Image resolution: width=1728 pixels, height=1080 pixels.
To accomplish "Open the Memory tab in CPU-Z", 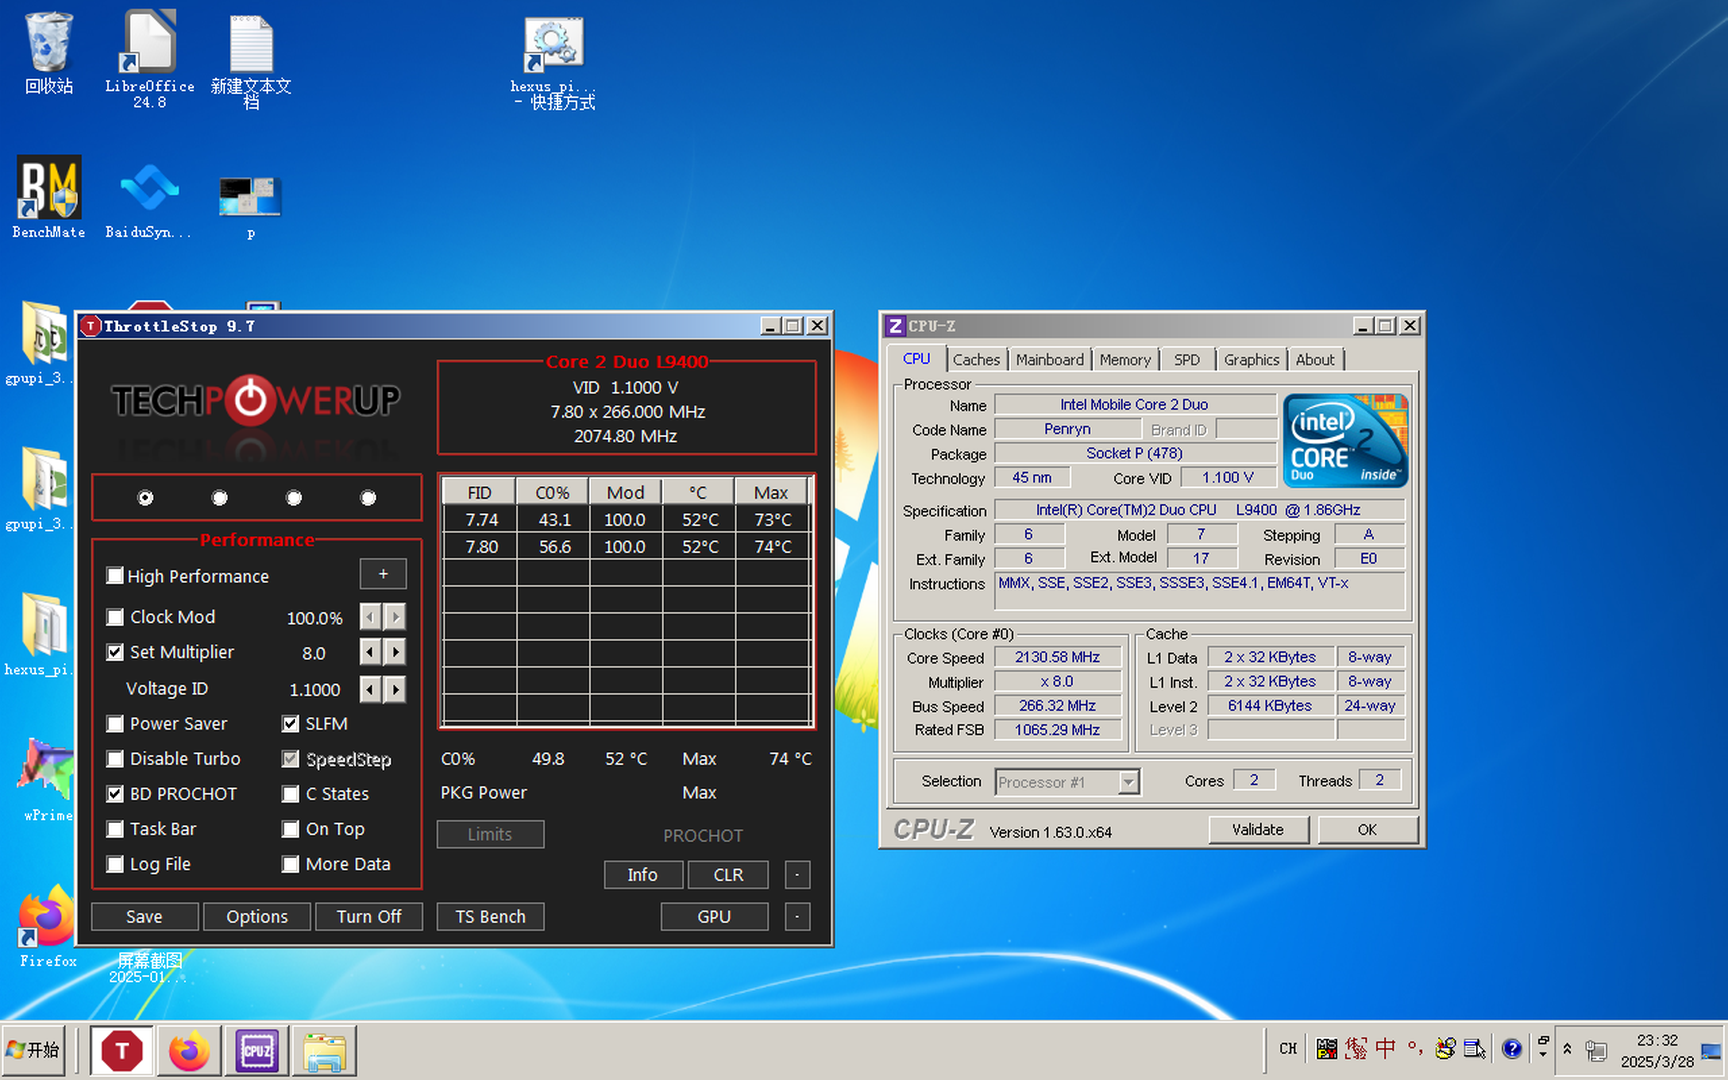I will pos(1125,360).
